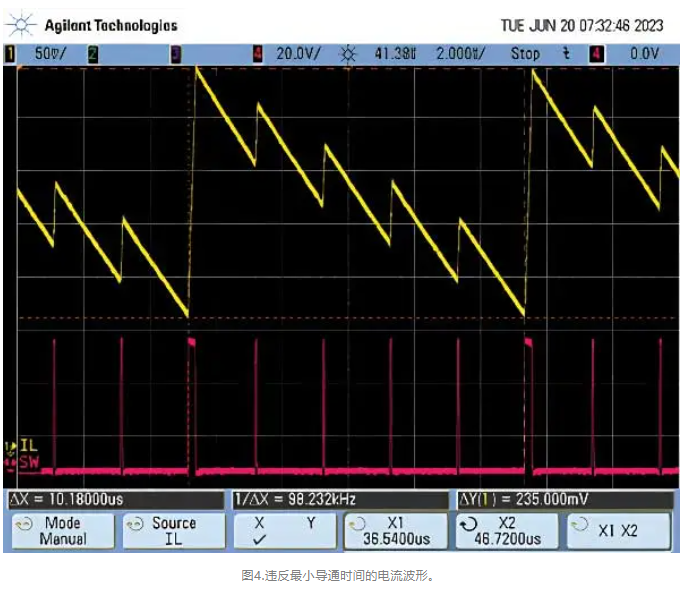692x593 pixels.
Task: Click the channel 2 indicator badge
Action: pos(93,54)
